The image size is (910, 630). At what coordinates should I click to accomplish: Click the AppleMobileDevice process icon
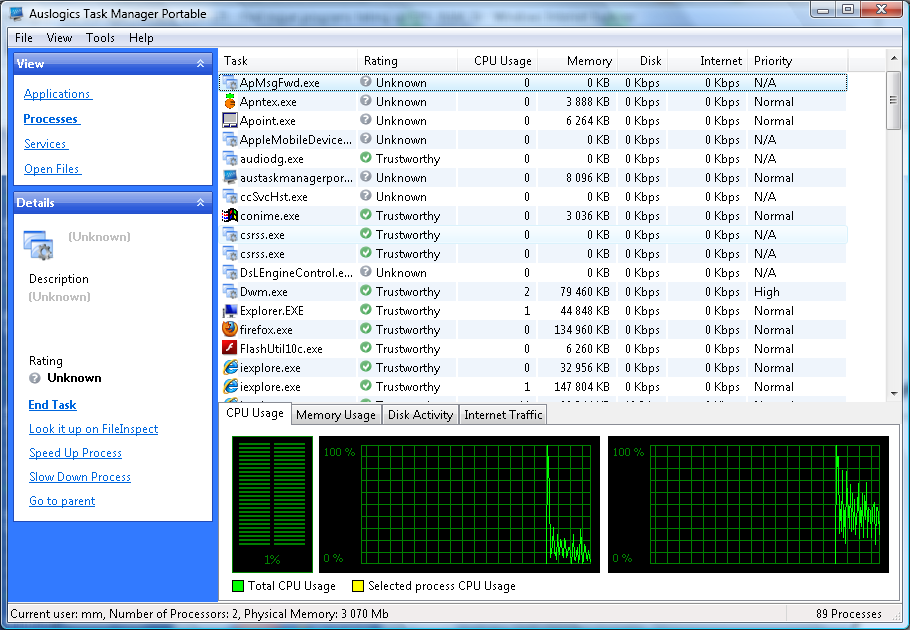pos(230,140)
